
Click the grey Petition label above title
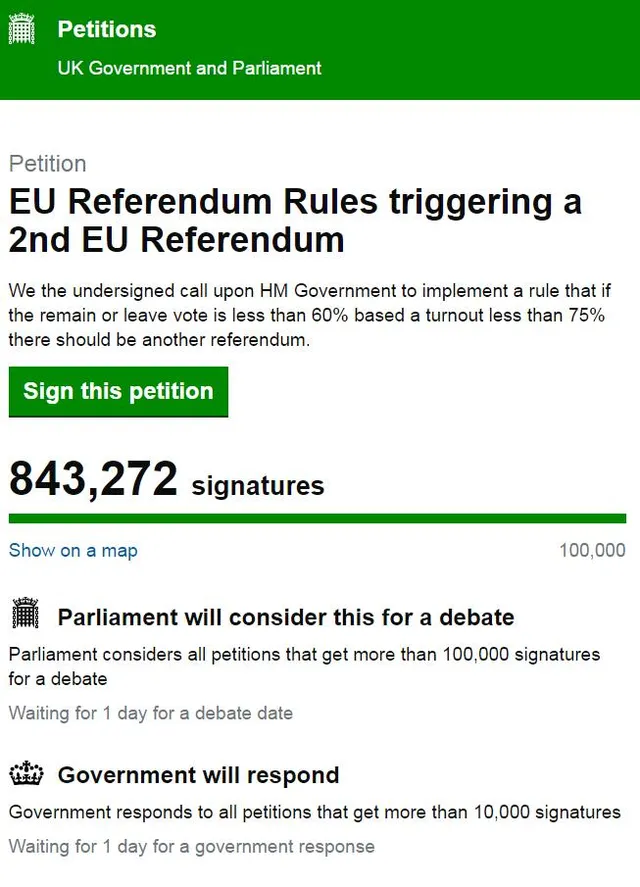(x=47, y=164)
